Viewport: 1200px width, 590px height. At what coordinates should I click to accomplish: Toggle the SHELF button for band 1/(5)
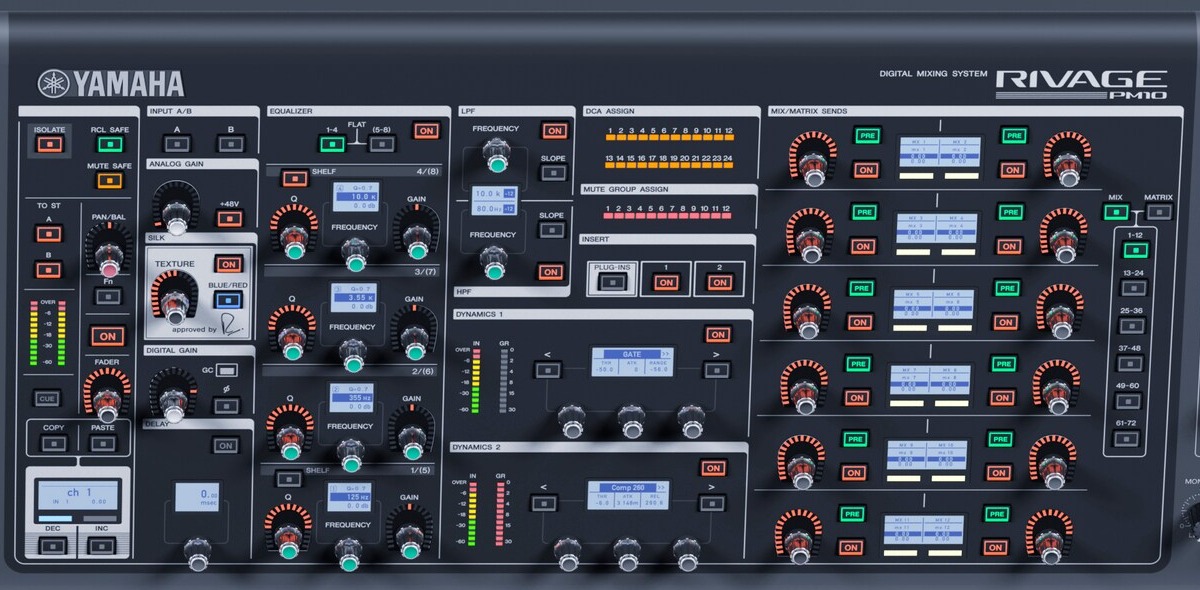(x=290, y=478)
